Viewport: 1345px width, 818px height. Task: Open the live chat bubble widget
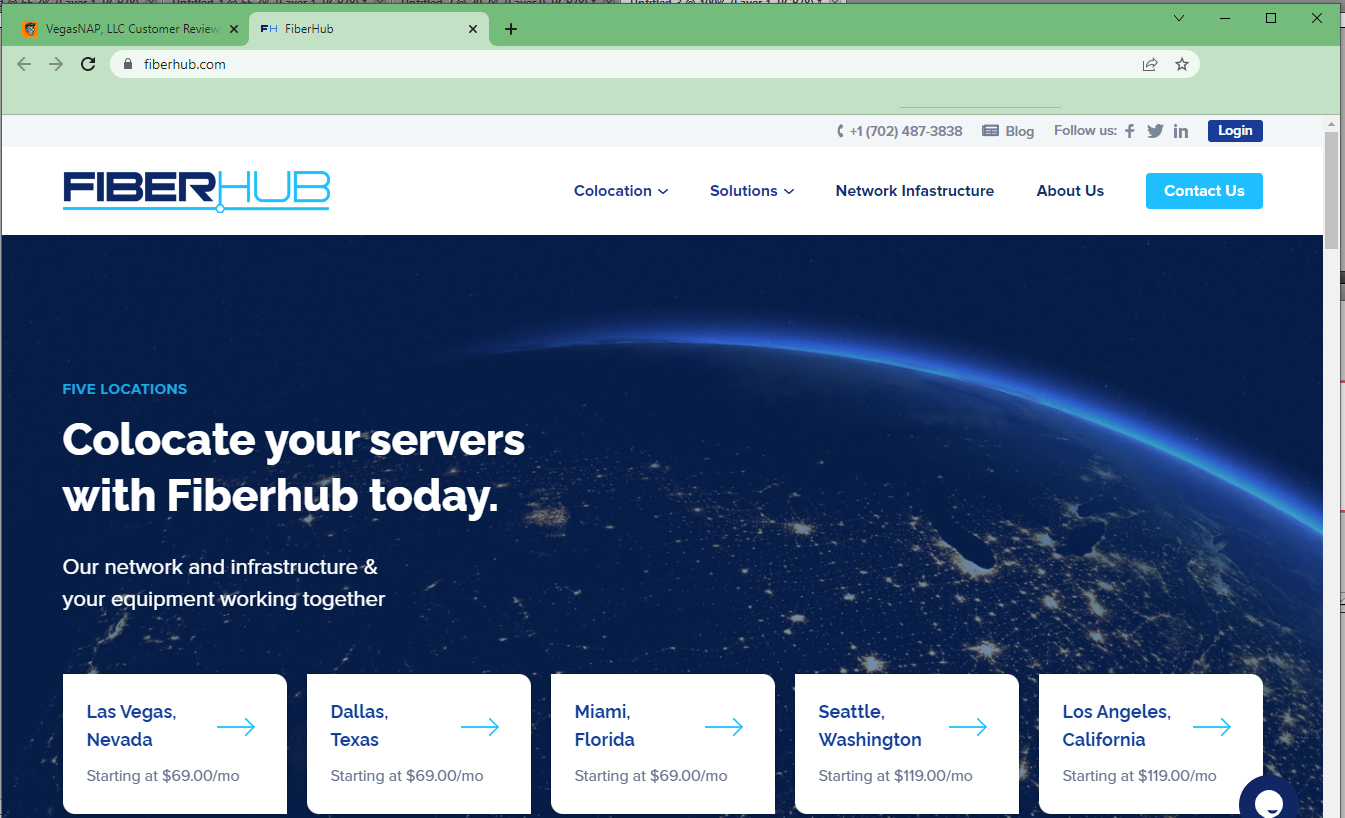point(1268,798)
